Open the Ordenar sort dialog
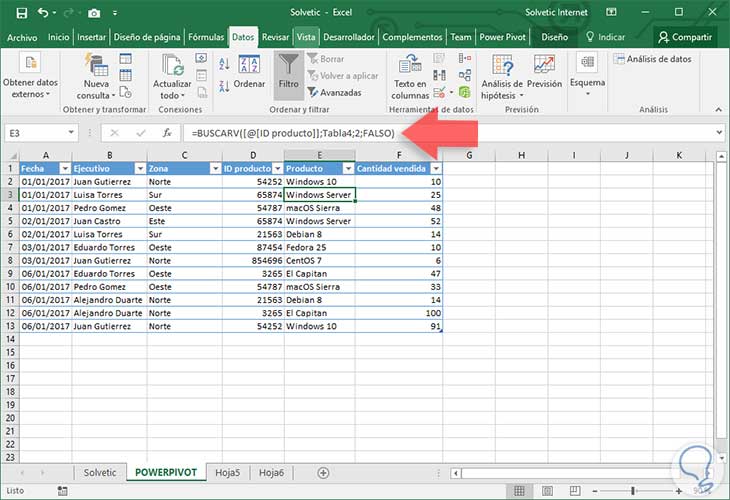Viewport: 730px width, 500px height. tap(250, 72)
